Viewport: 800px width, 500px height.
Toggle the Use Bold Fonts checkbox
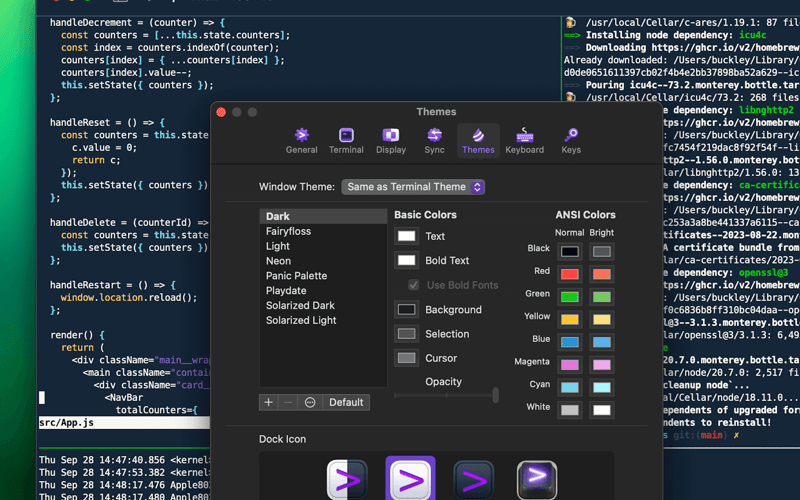[x=413, y=285]
